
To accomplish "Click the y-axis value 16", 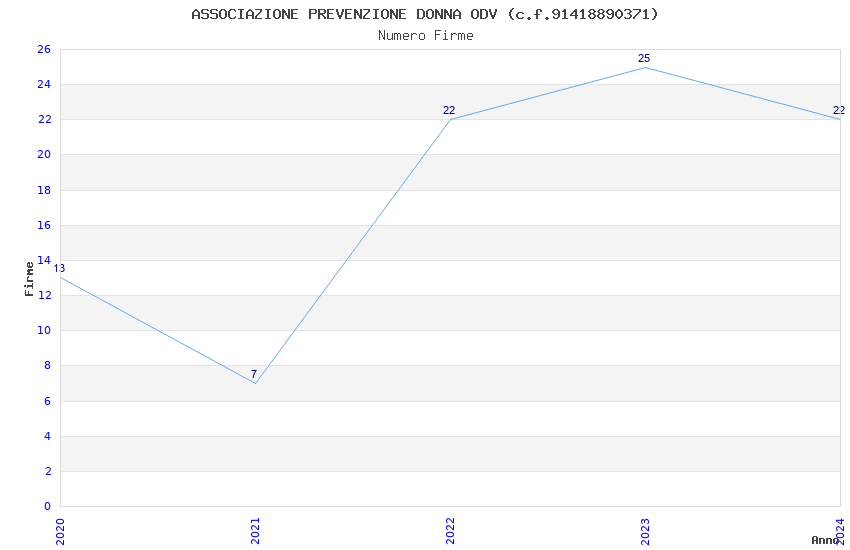I will (44, 225).
